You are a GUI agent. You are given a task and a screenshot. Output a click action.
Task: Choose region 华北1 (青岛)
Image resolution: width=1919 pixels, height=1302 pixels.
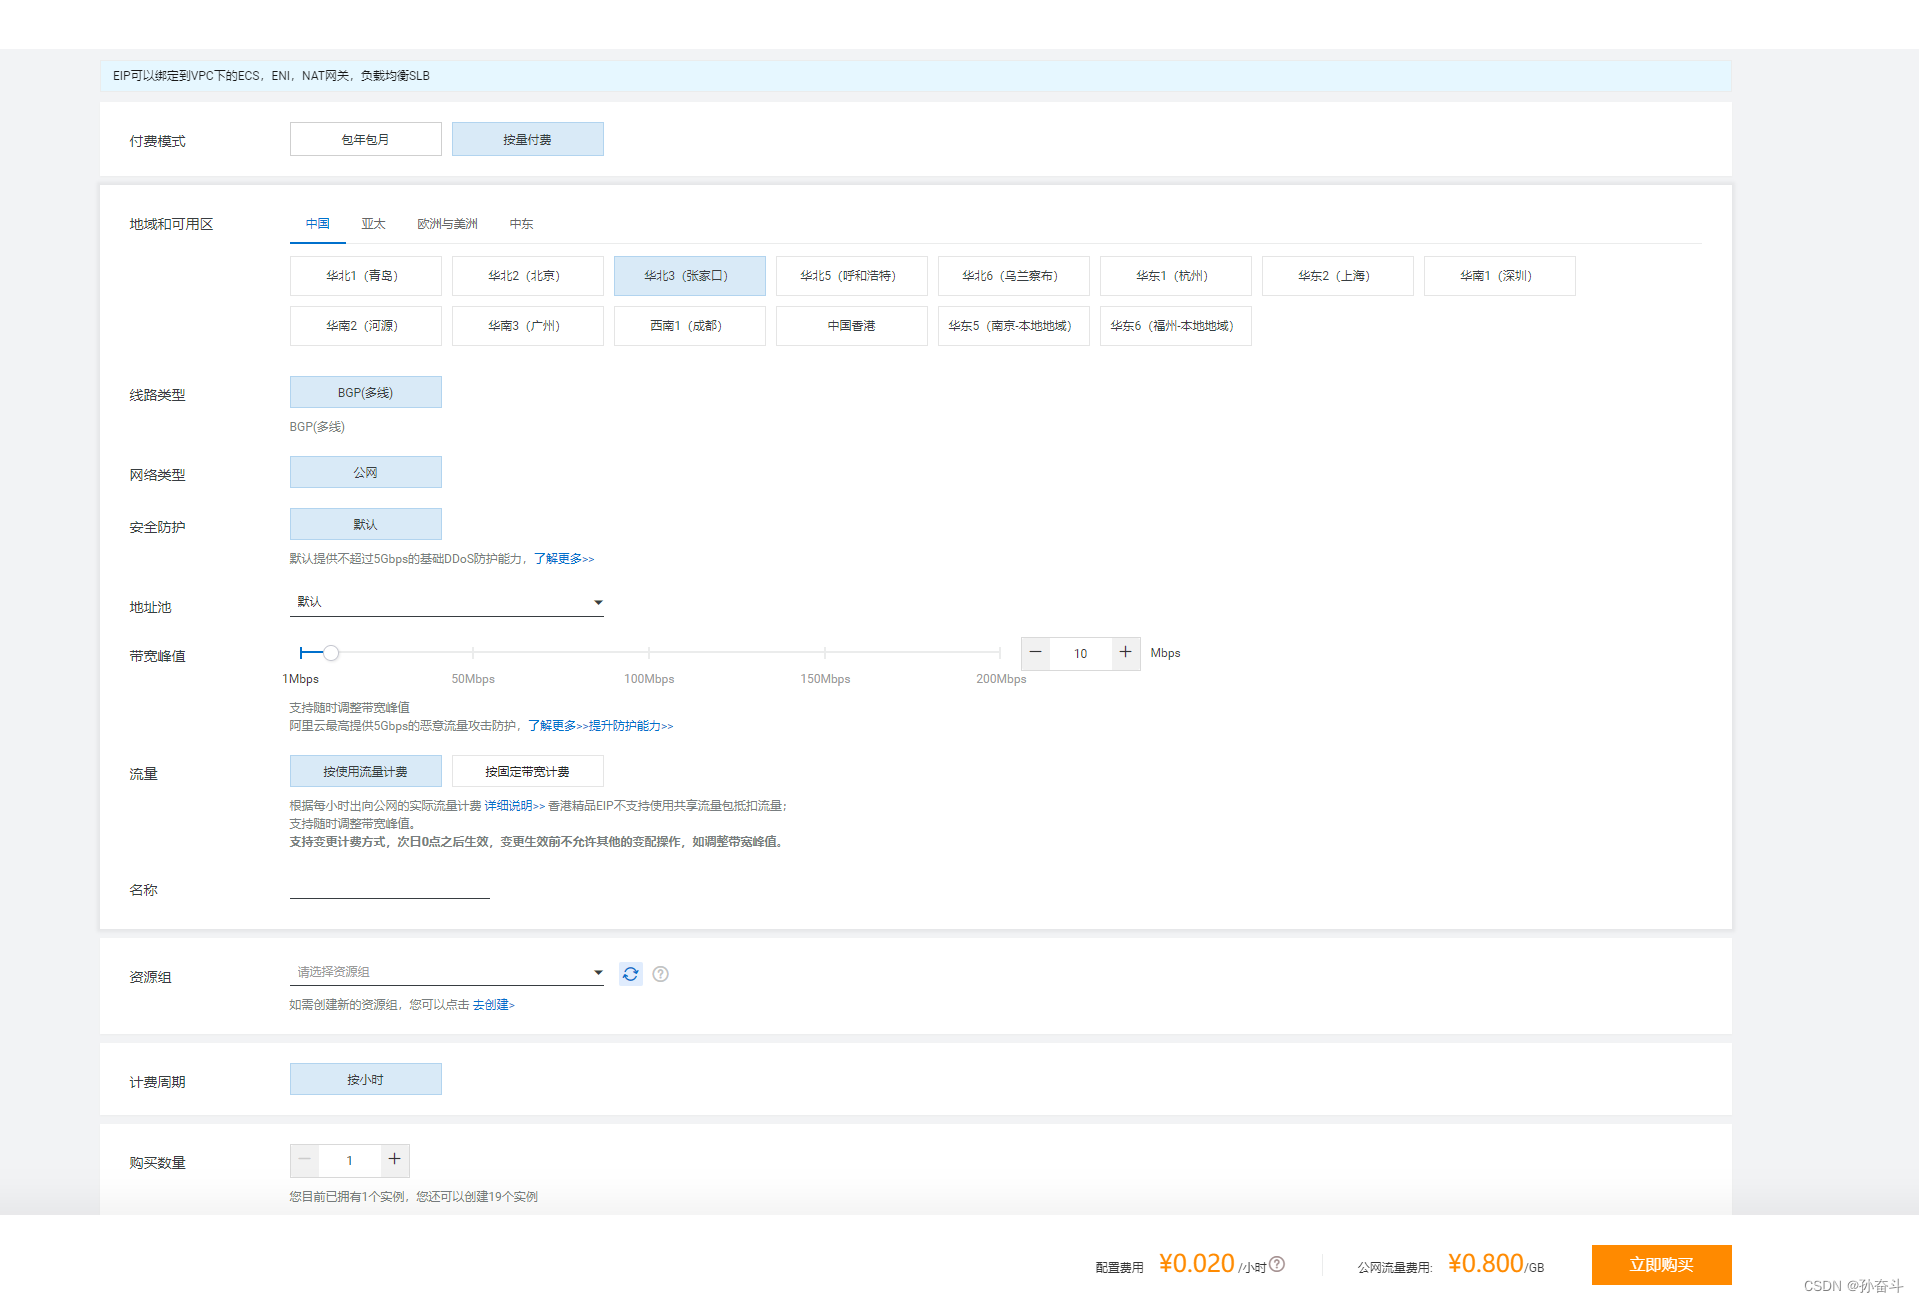(x=366, y=276)
